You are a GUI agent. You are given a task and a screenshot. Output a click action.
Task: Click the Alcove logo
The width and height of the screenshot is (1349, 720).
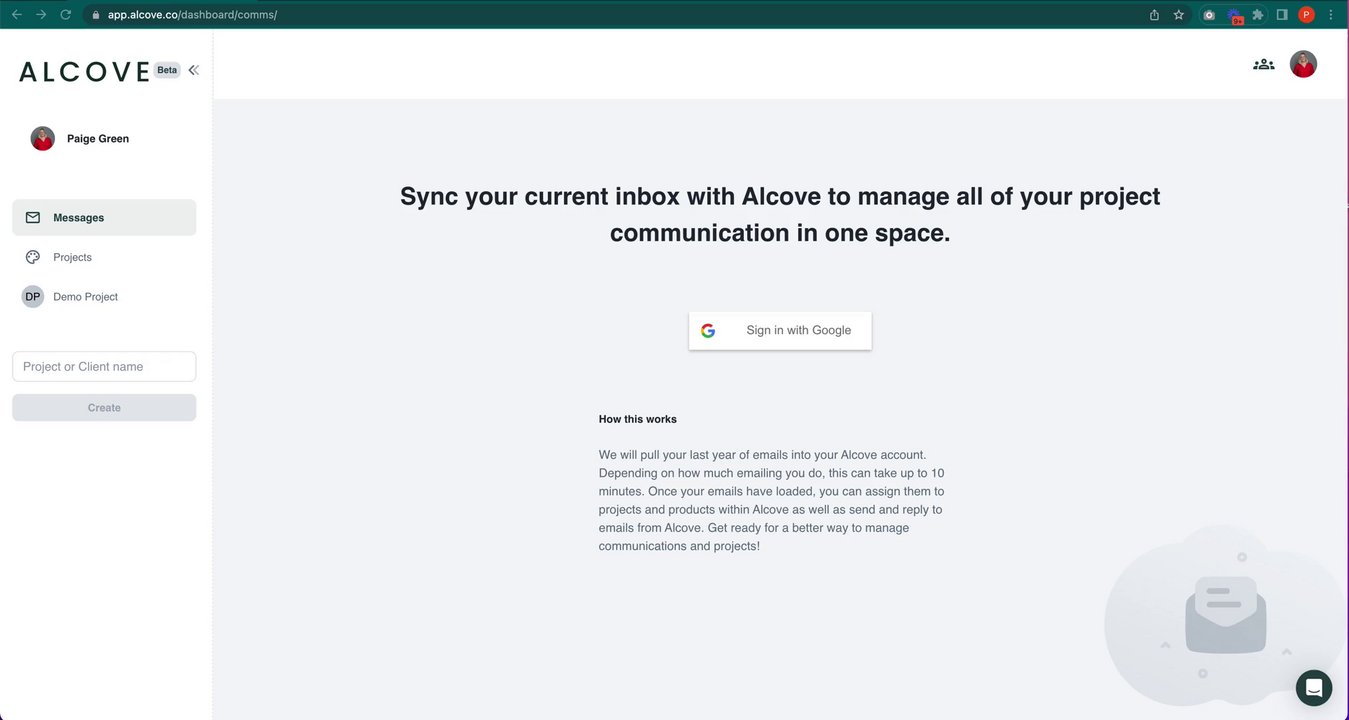click(84, 71)
